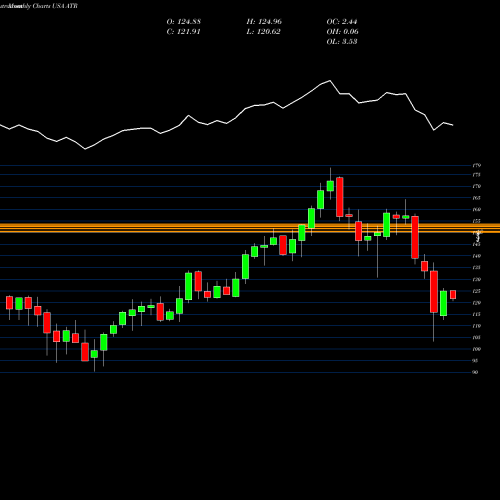Click the close price value C: 121.91
The image size is (500, 500).
pos(183,32)
